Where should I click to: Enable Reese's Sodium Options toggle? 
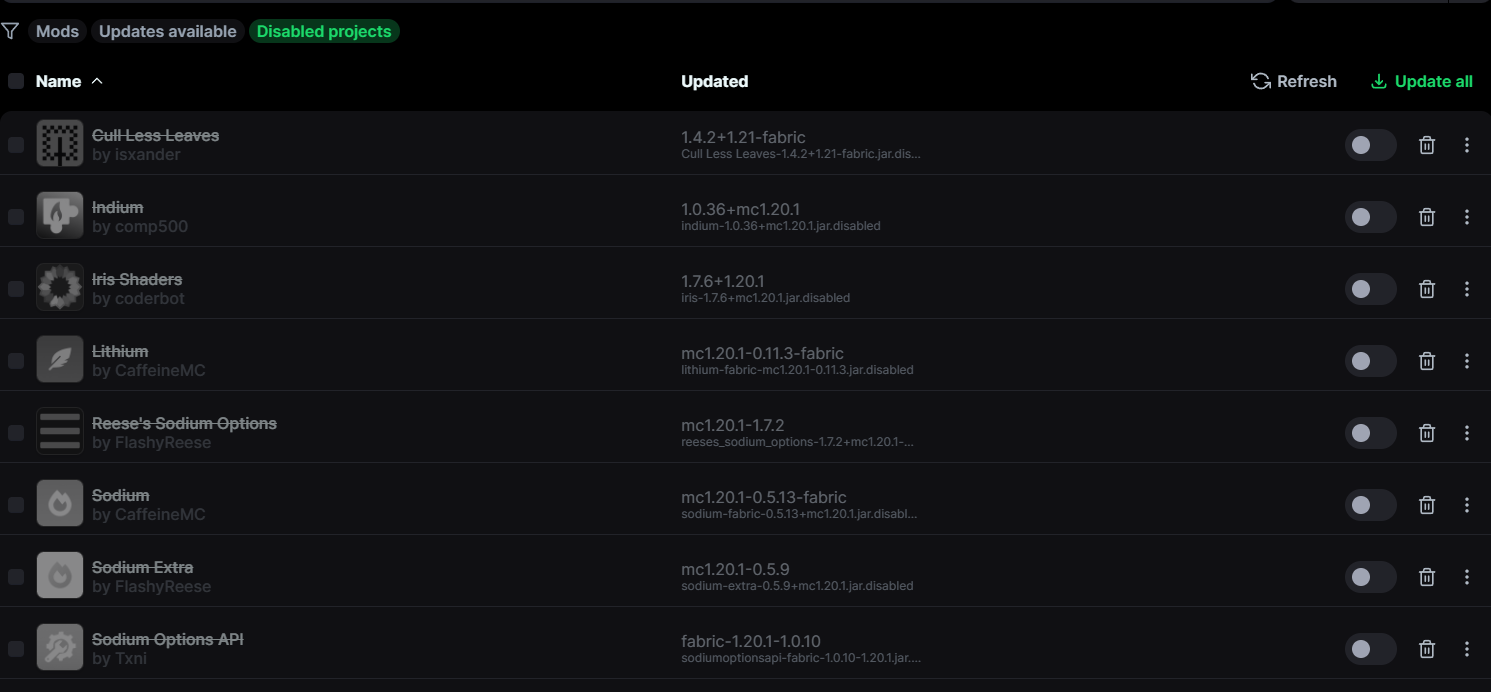[1370, 433]
